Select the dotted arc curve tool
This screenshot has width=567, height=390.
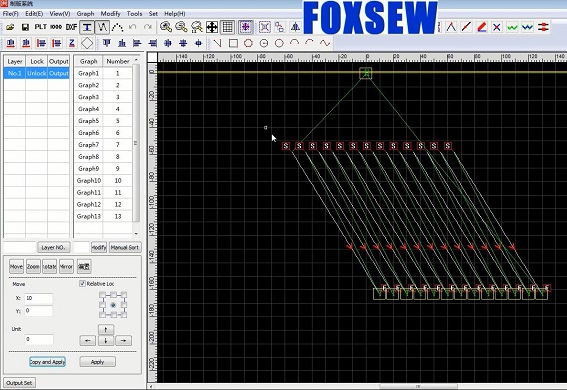point(118,27)
